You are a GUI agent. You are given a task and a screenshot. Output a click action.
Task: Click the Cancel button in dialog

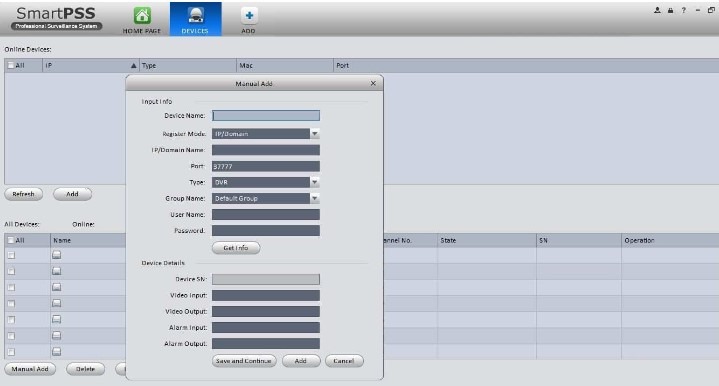click(x=344, y=361)
